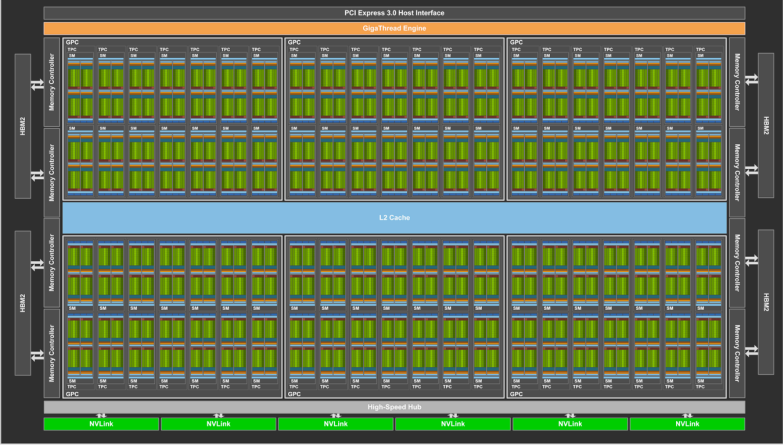The image size is (783, 445).
Task: Click the GPC label of the top-middle cluster
Action: coord(294,43)
